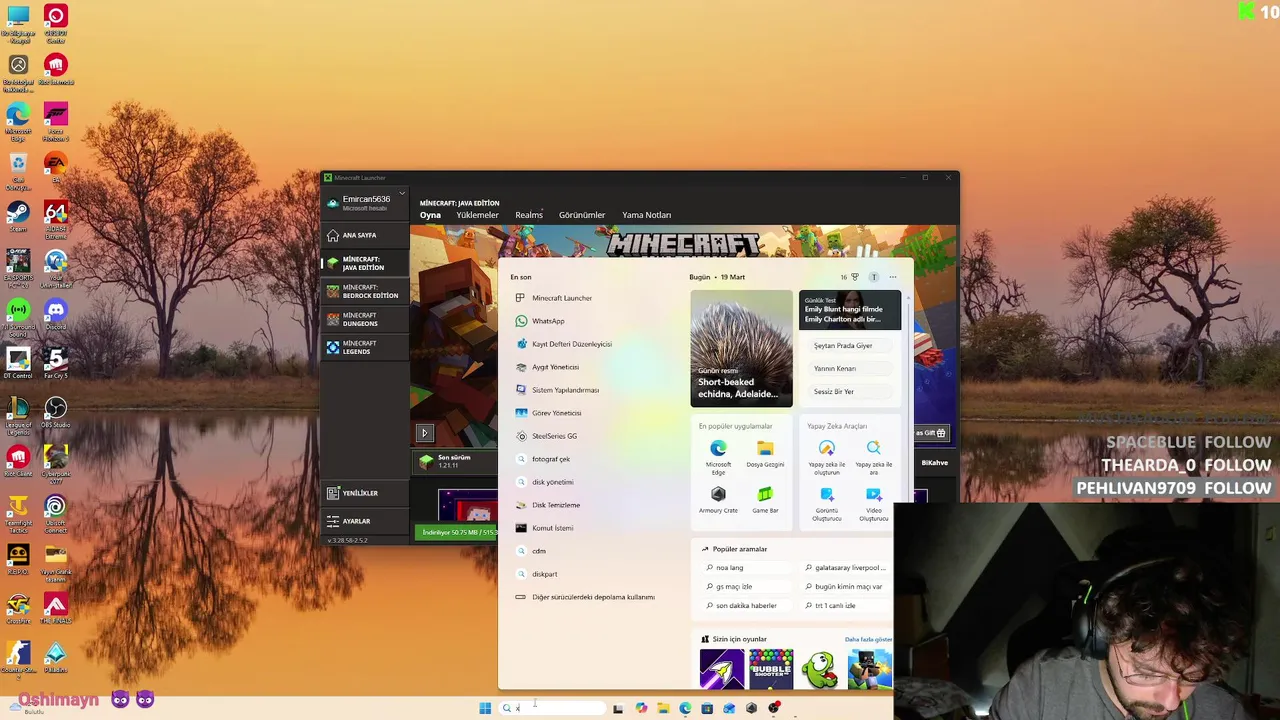Viewport: 1280px width, 720px height.
Task: Open Bubble Shooter game thumbnail
Action: (771, 669)
